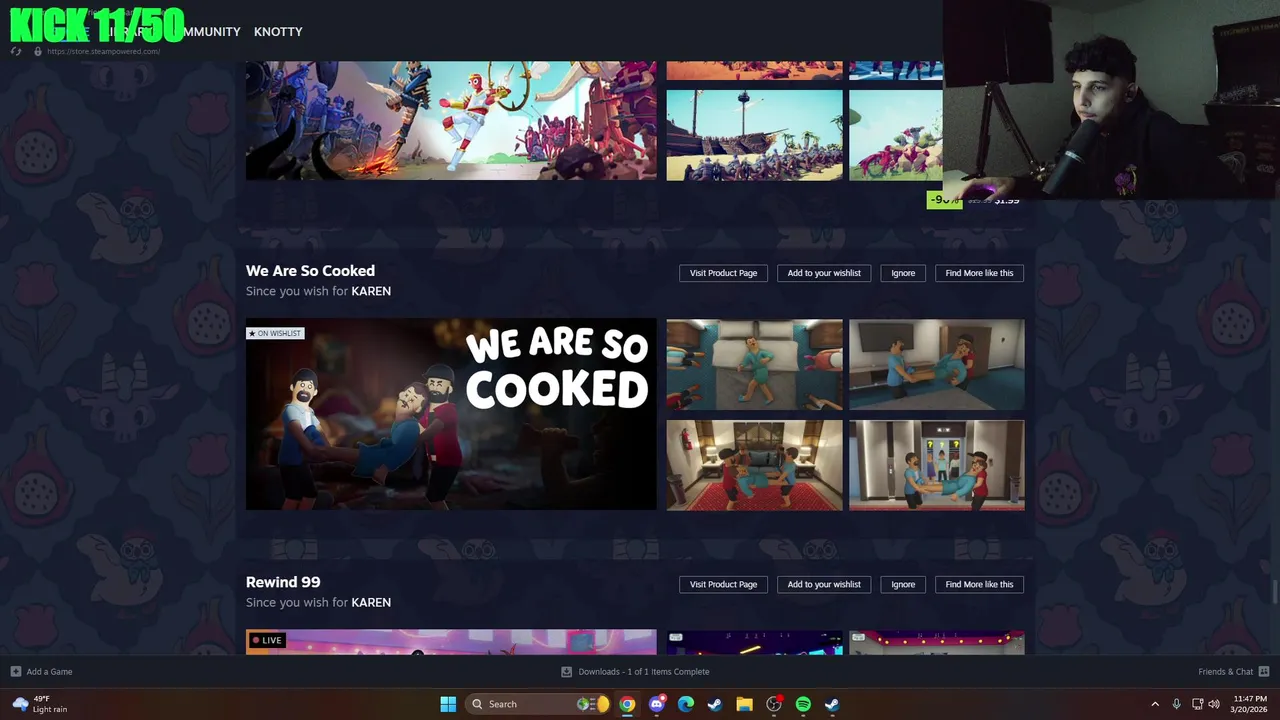Click the microphone icon in the system tray
The width and height of the screenshot is (1280, 720).
pos(1176,704)
